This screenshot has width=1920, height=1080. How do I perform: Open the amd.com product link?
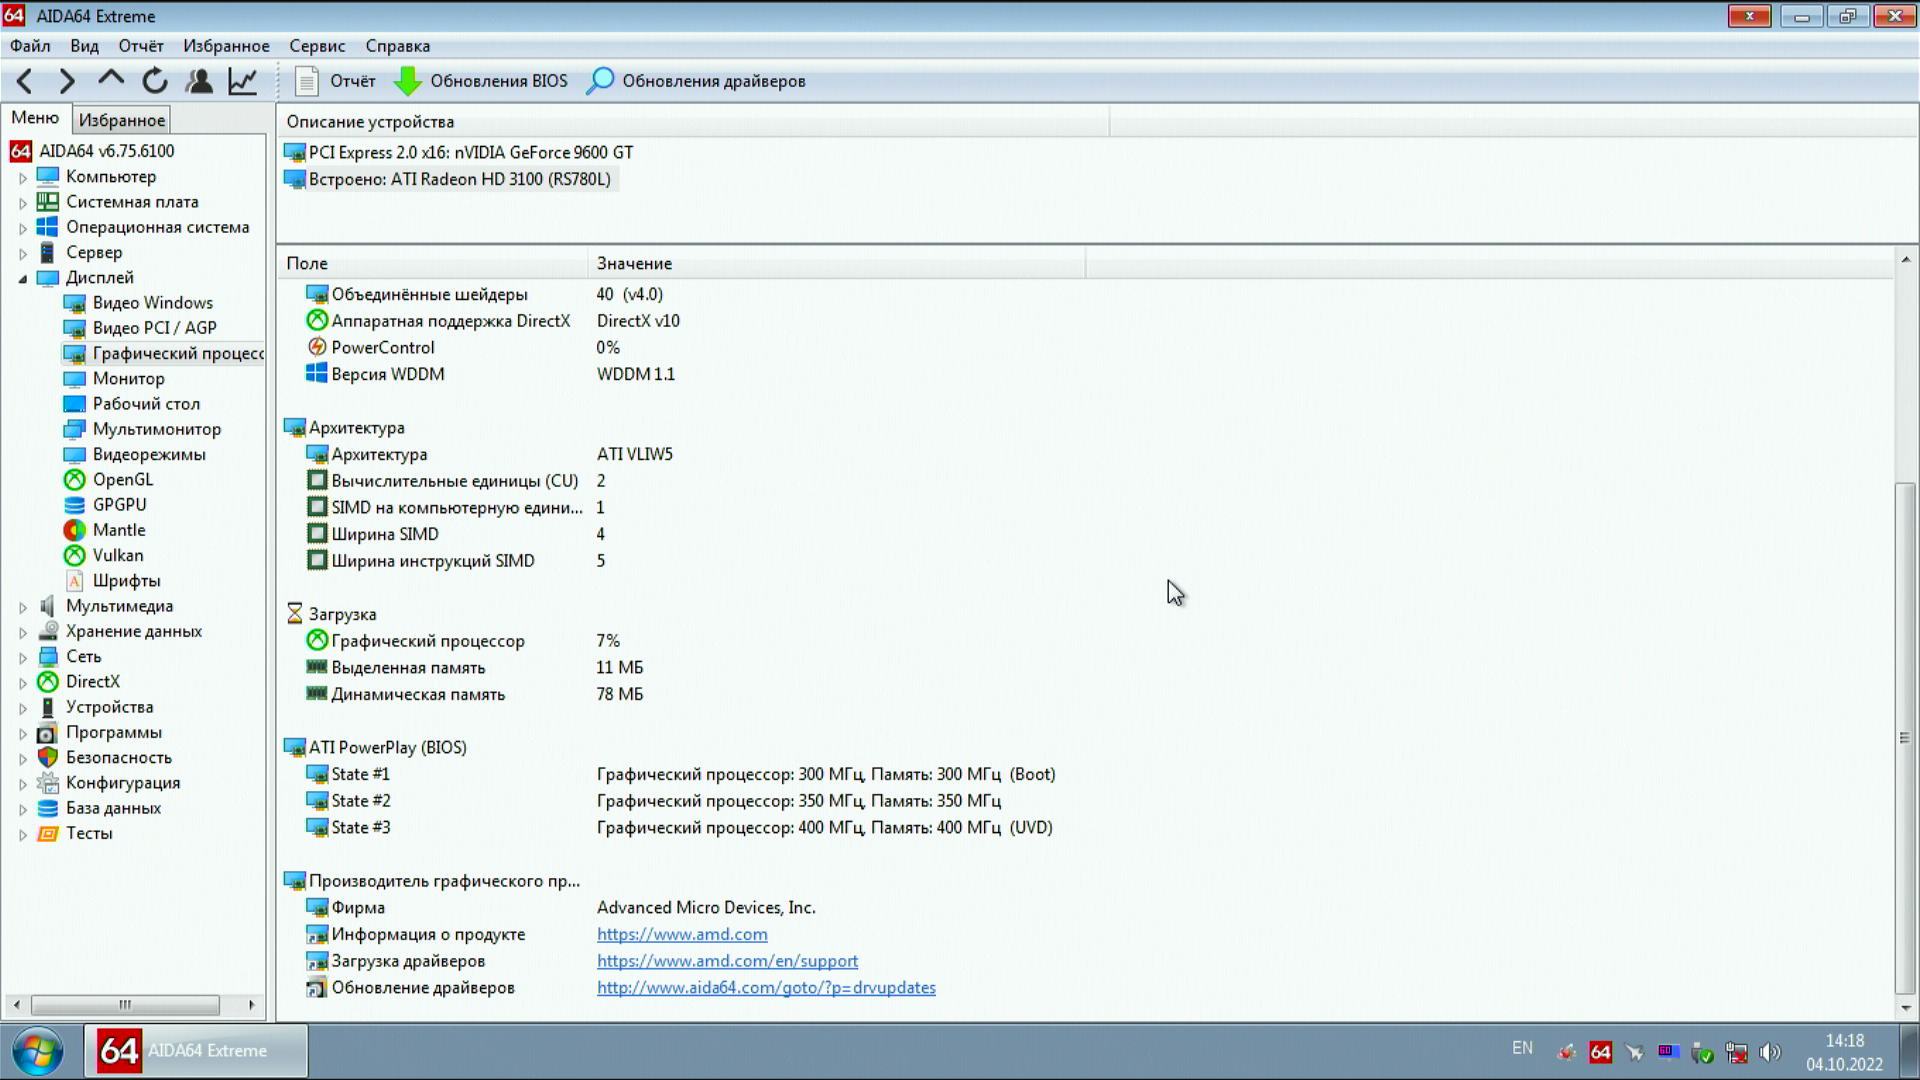pyautogui.click(x=682, y=934)
